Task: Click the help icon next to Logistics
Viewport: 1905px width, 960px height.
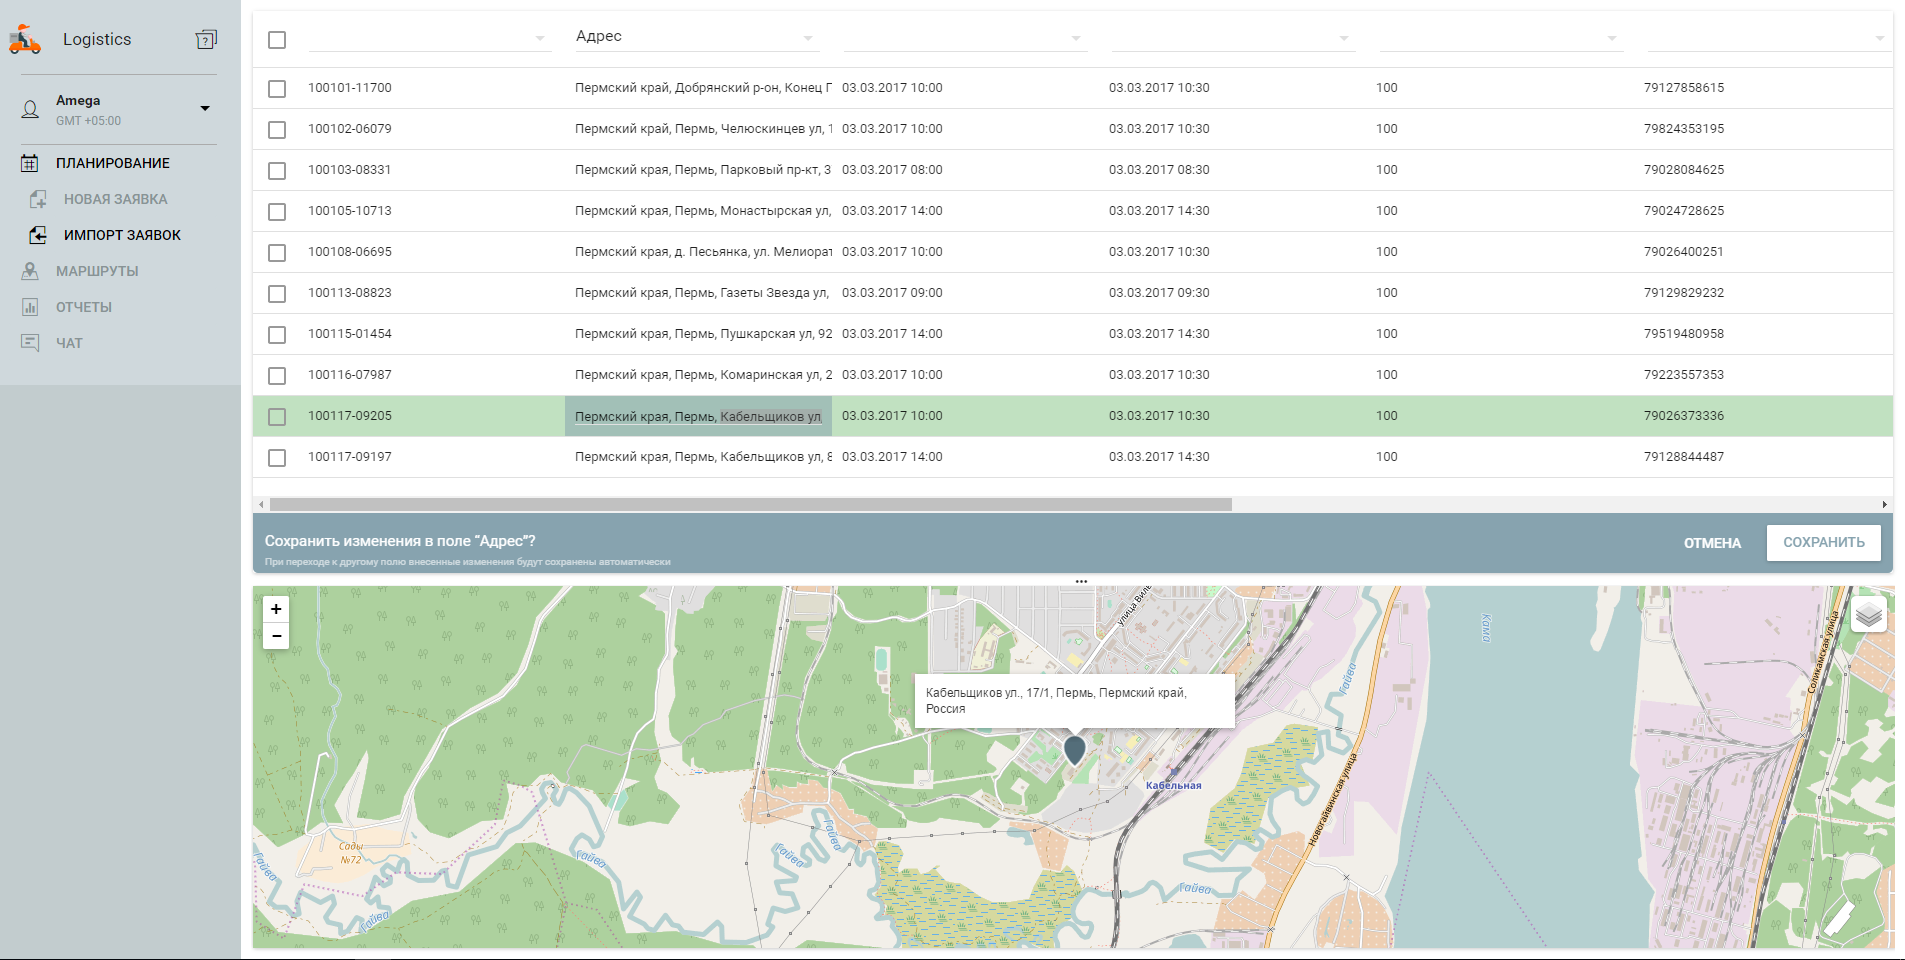Action: 206,39
